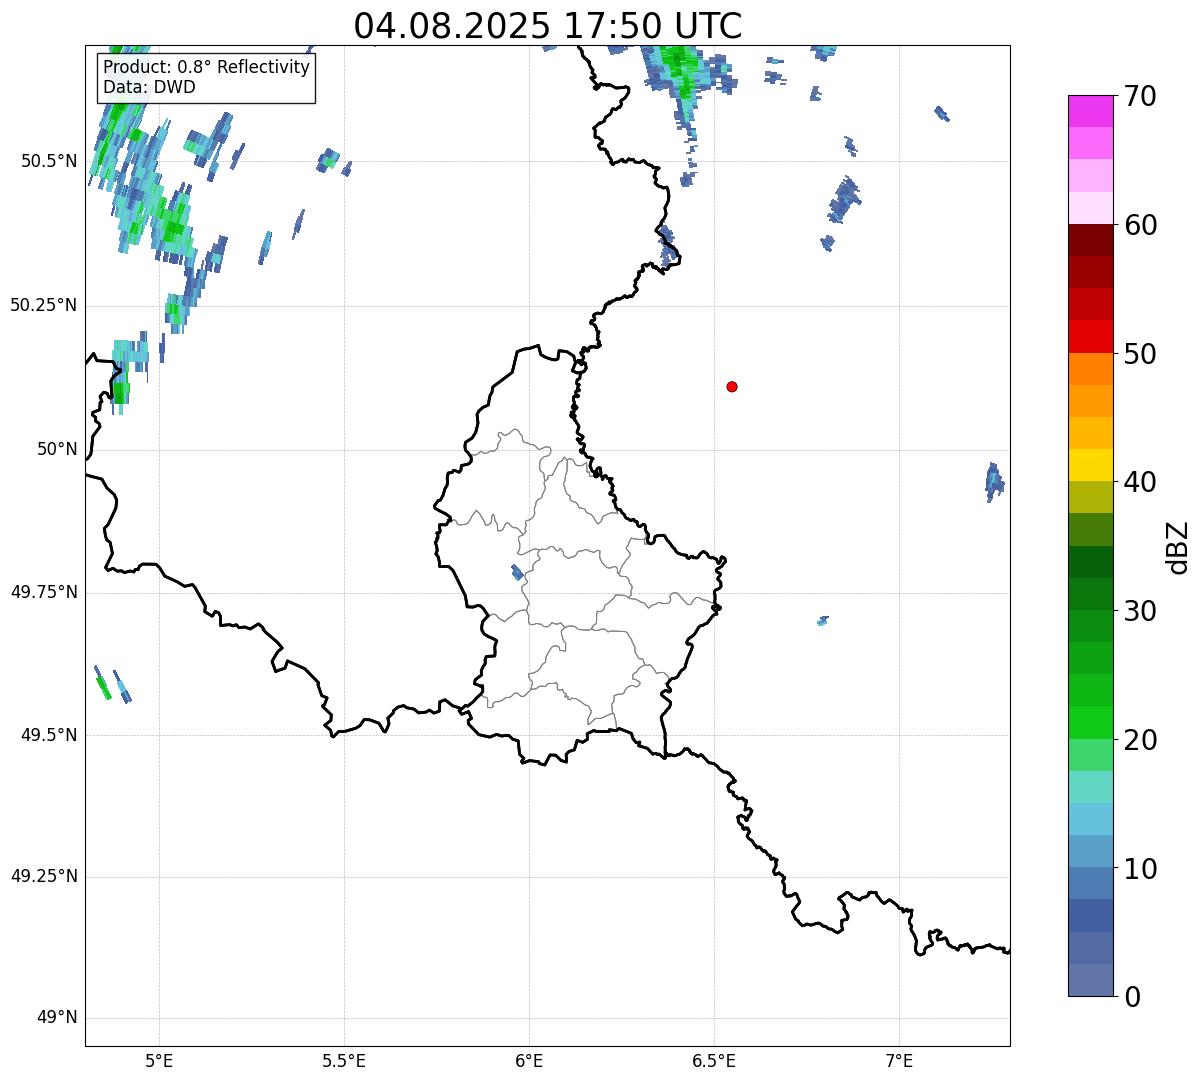This screenshot has width=1202, height=1081.
Task: Click the yellow colorbar segment just above 40
Action: [1090, 465]
